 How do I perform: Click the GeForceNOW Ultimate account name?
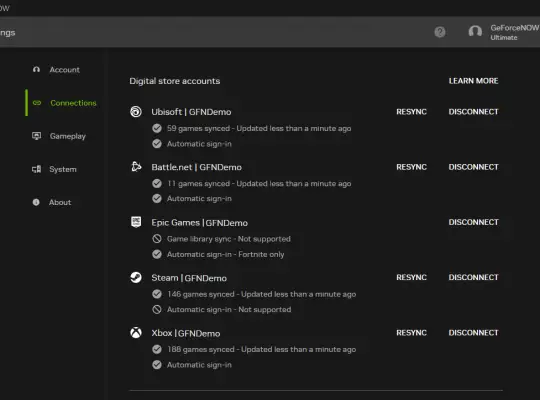(x=515, y=32)
